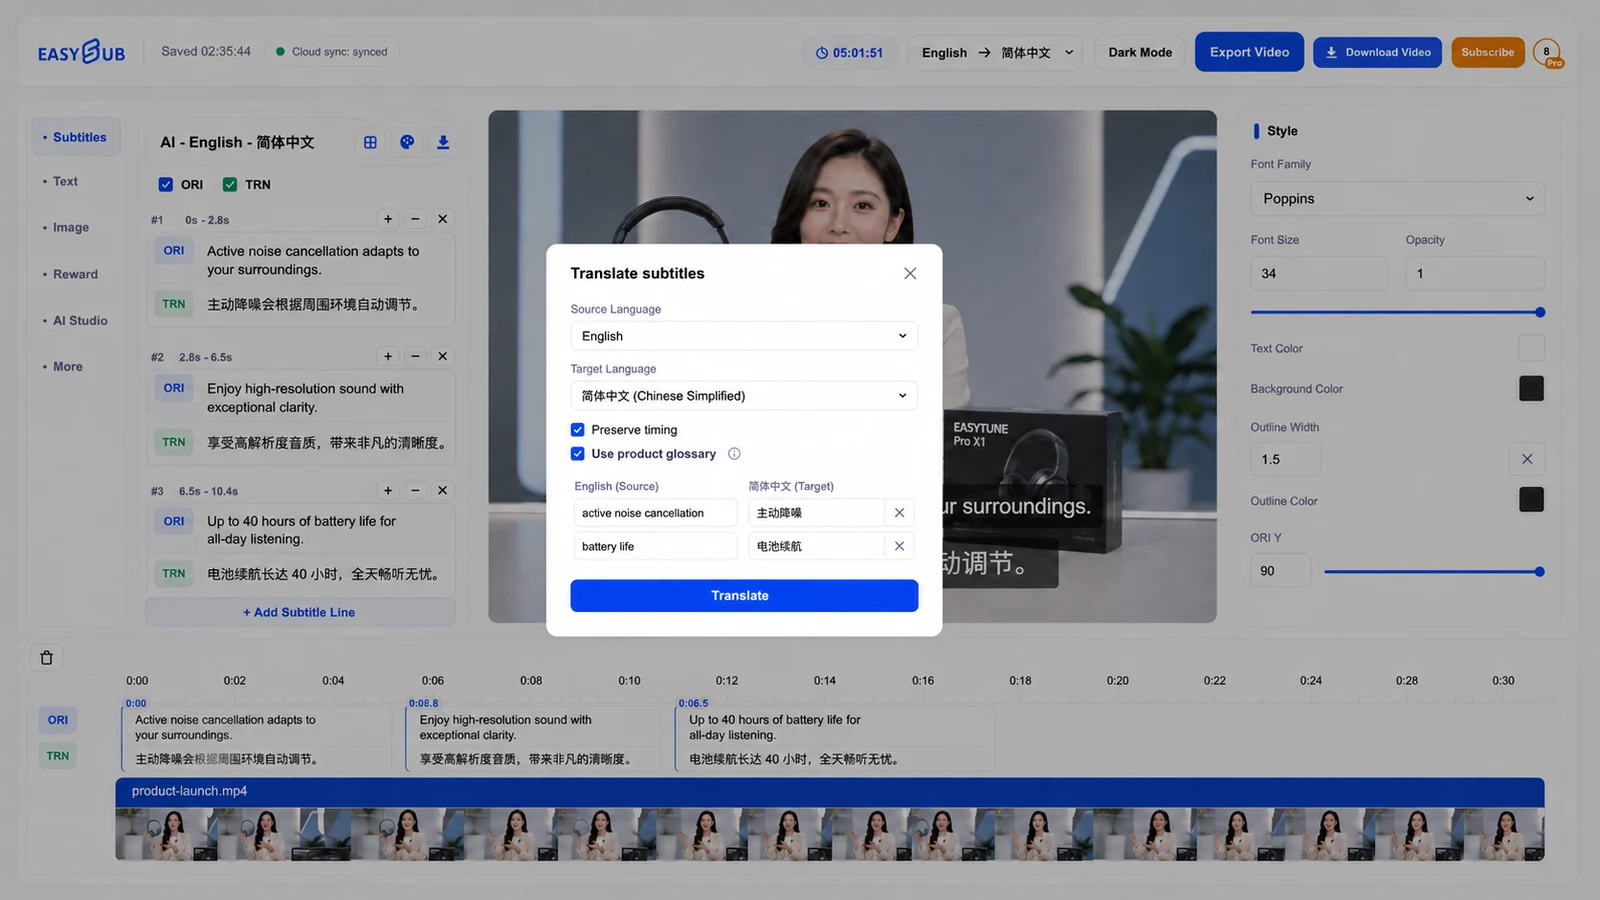
Task: Open the AI Studio sidebar tab
Action: tap(76, 320)
